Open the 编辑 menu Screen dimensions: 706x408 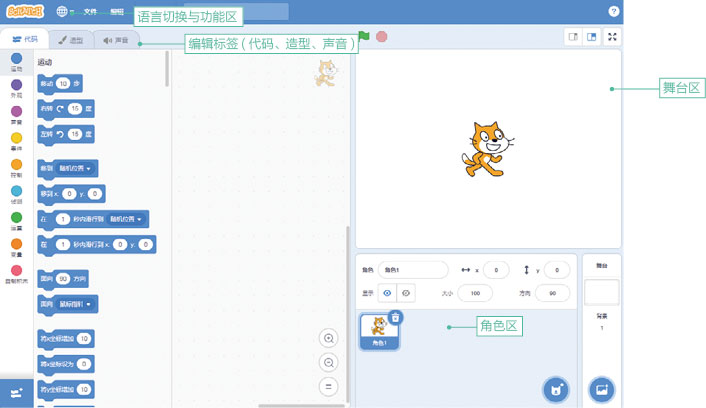point(117,12)
